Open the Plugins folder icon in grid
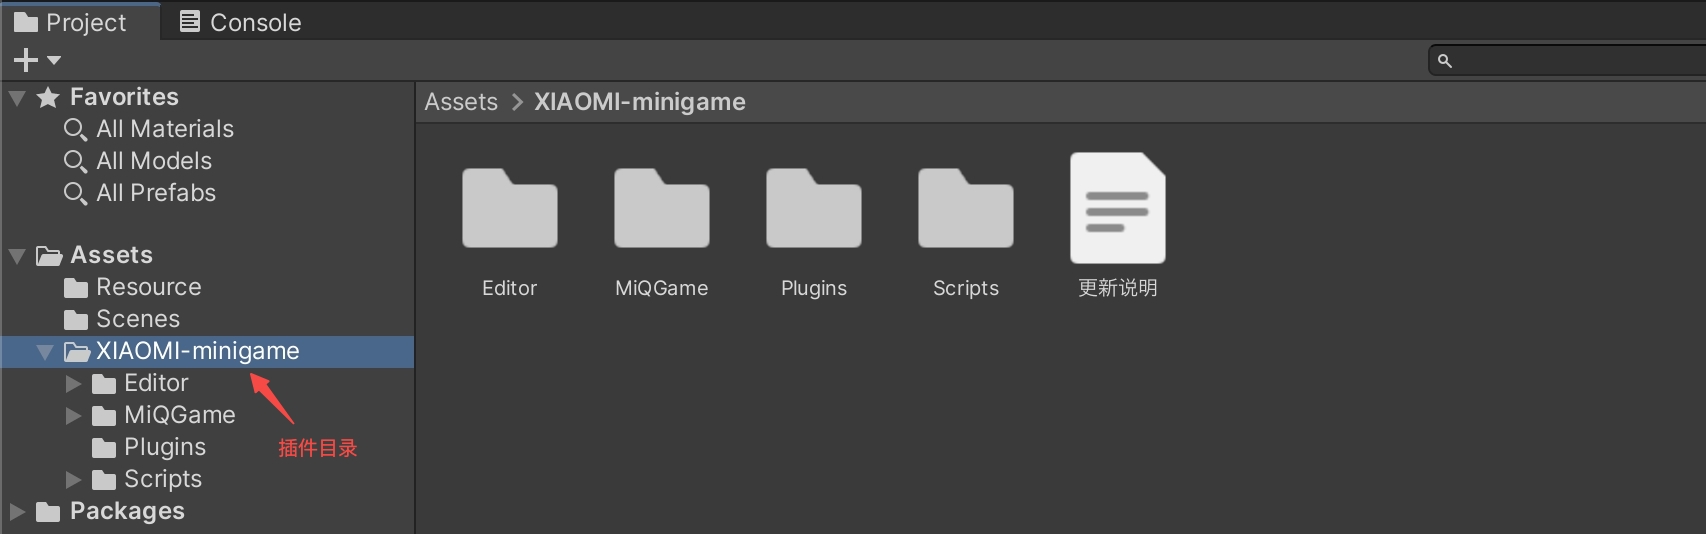The width and height of the screenshot is (1706, 534). 813,209
